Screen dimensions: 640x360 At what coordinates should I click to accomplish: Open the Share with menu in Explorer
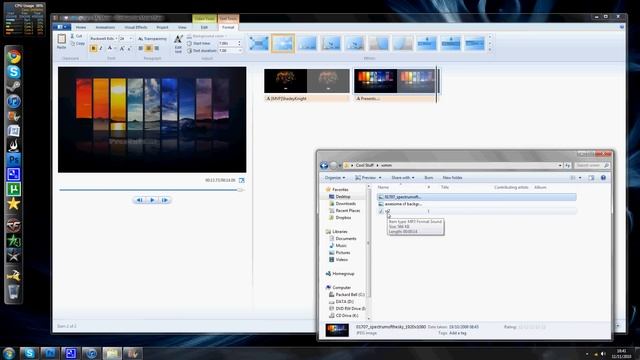point(402,178)
